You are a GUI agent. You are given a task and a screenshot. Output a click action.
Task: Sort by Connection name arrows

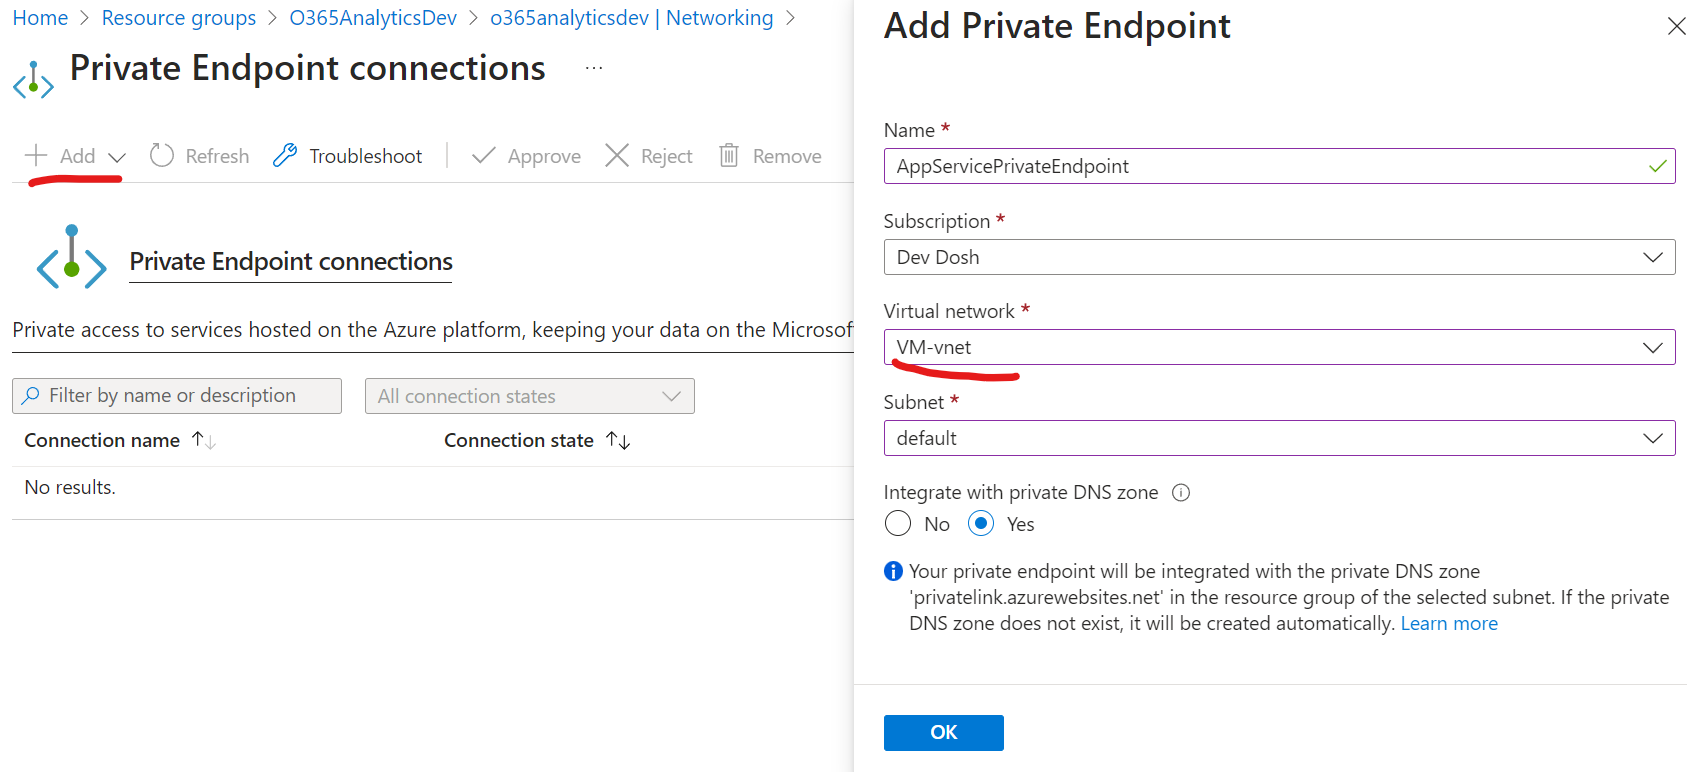point(204,440)
